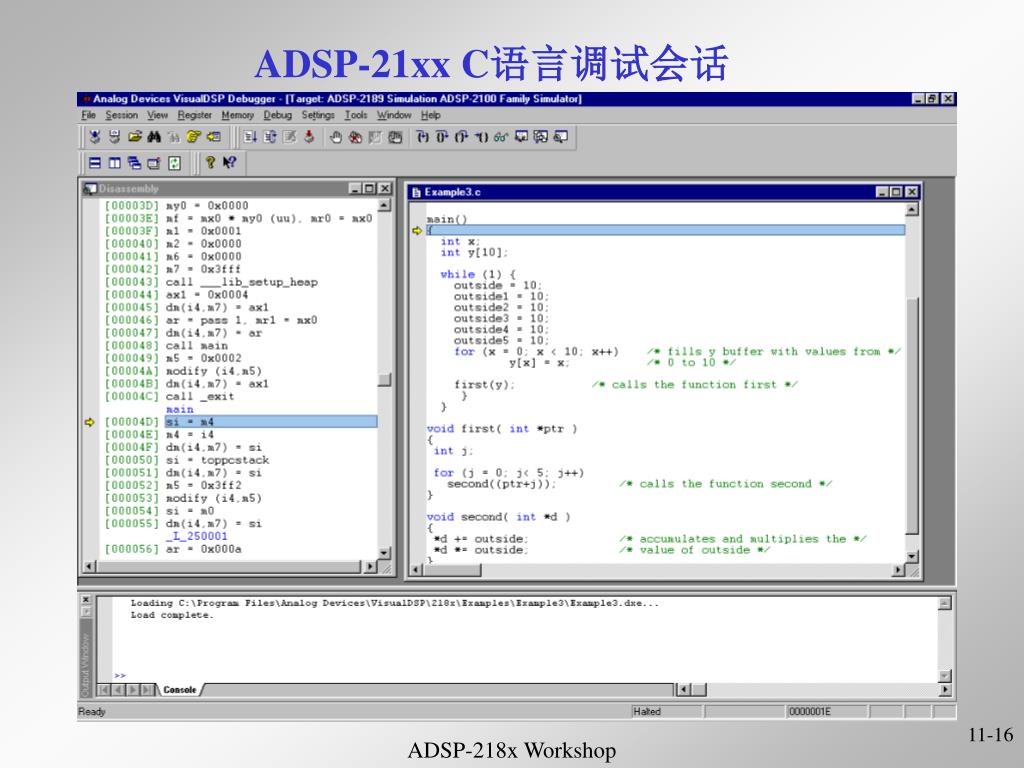Viewport: 1024px width, 768px height.
Task: Click the yellow question mark Help icon
Action: coord(210,163)
